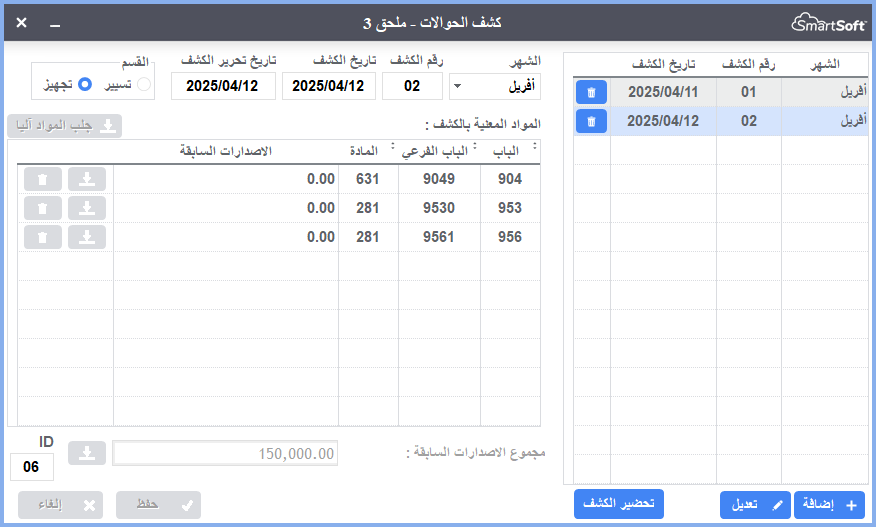The image size is (876, 527).
Task: Click the SmartSoft logo
Action: [x=828, y=21]
